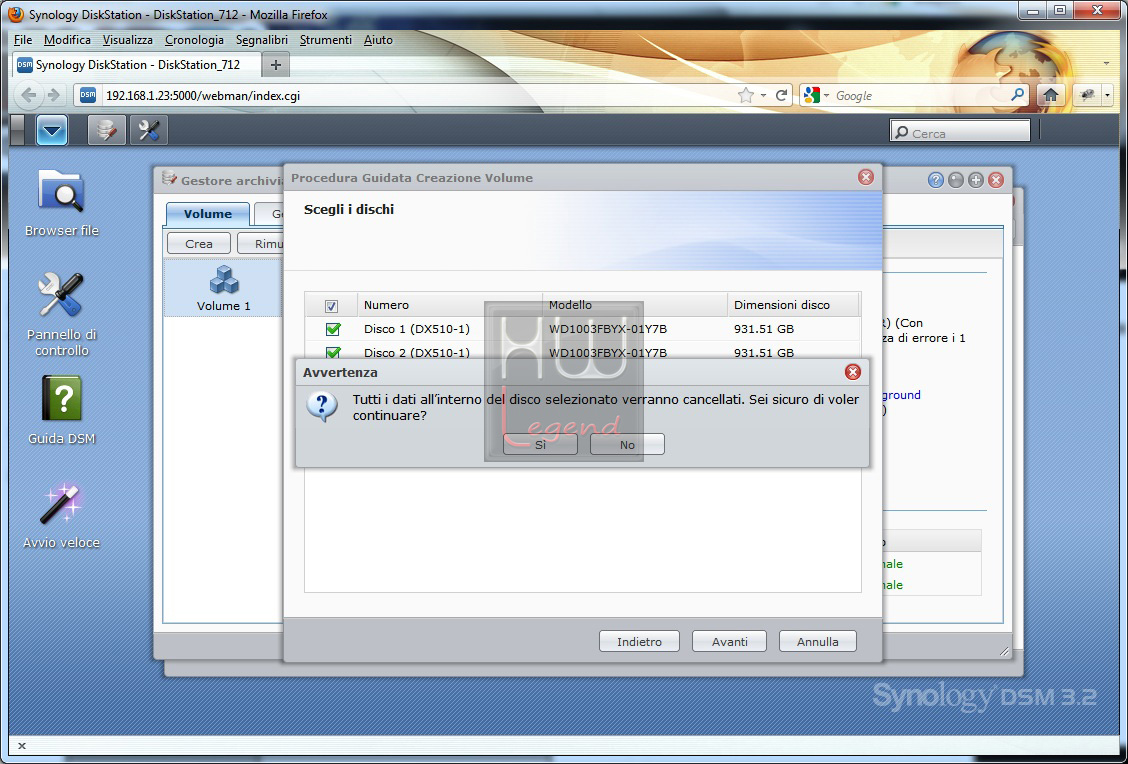1128x764 pixels.
Task: Click the Indietro button in the wizard
Action: (x=639, y=642)
